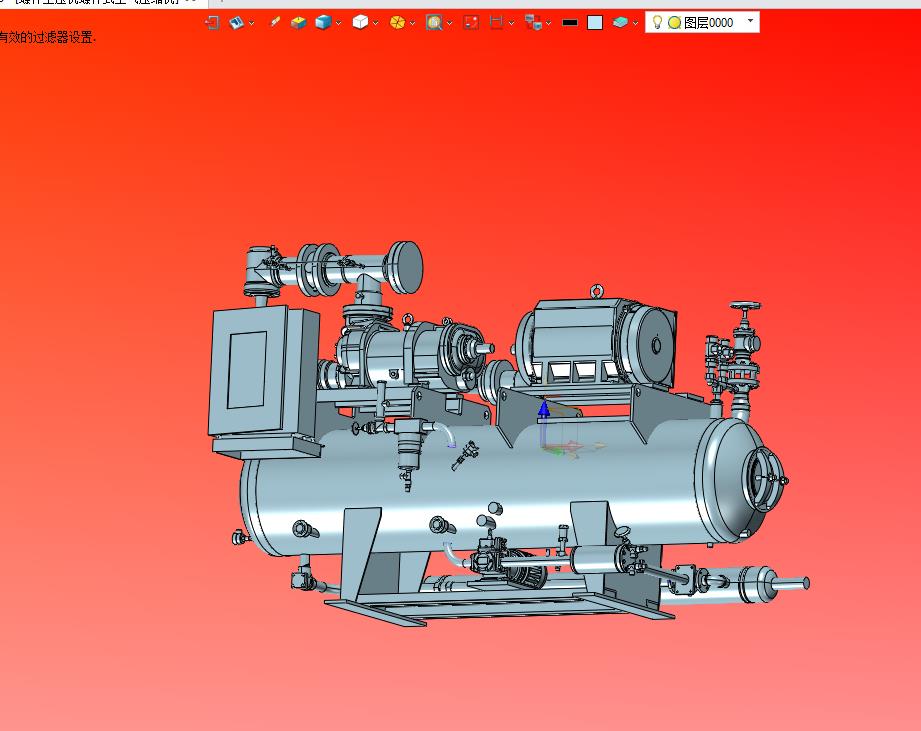Image resolution: width=921 pixels, height=731 pixels.
Task: Click the red exit door icon
Action: (212, 22)
